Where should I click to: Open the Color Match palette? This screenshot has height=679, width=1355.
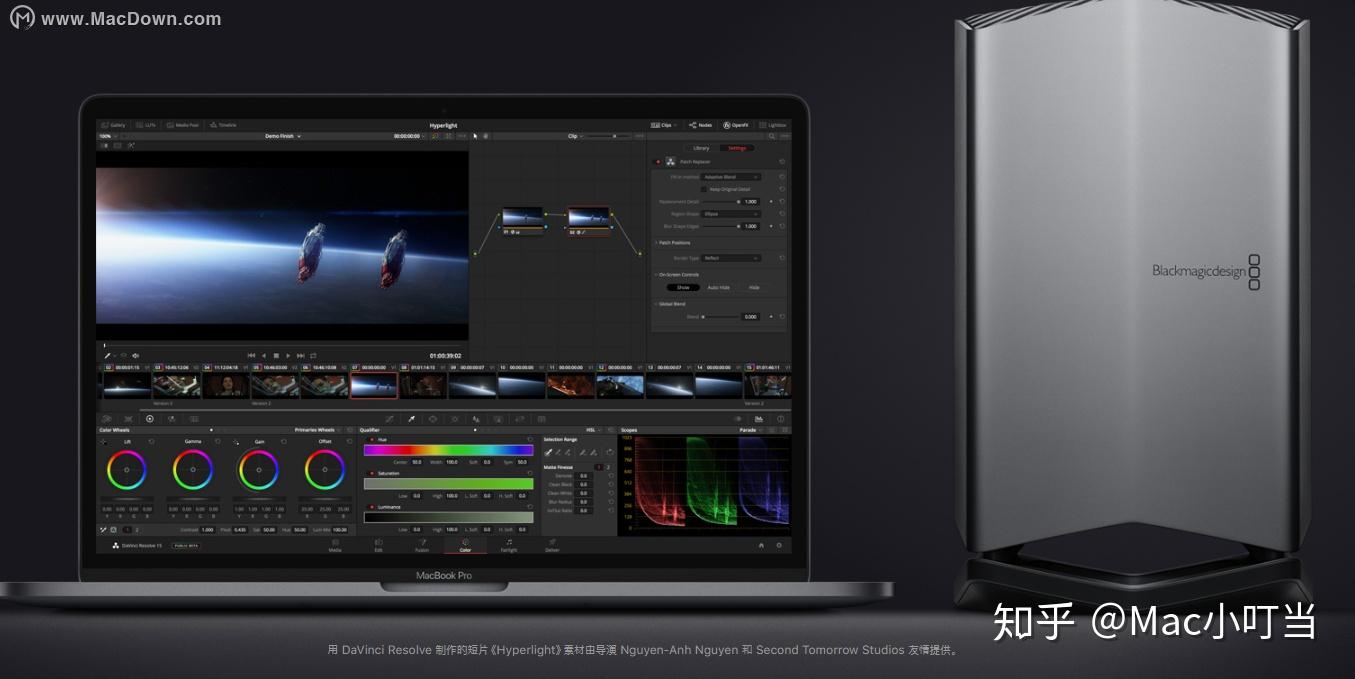128,419
